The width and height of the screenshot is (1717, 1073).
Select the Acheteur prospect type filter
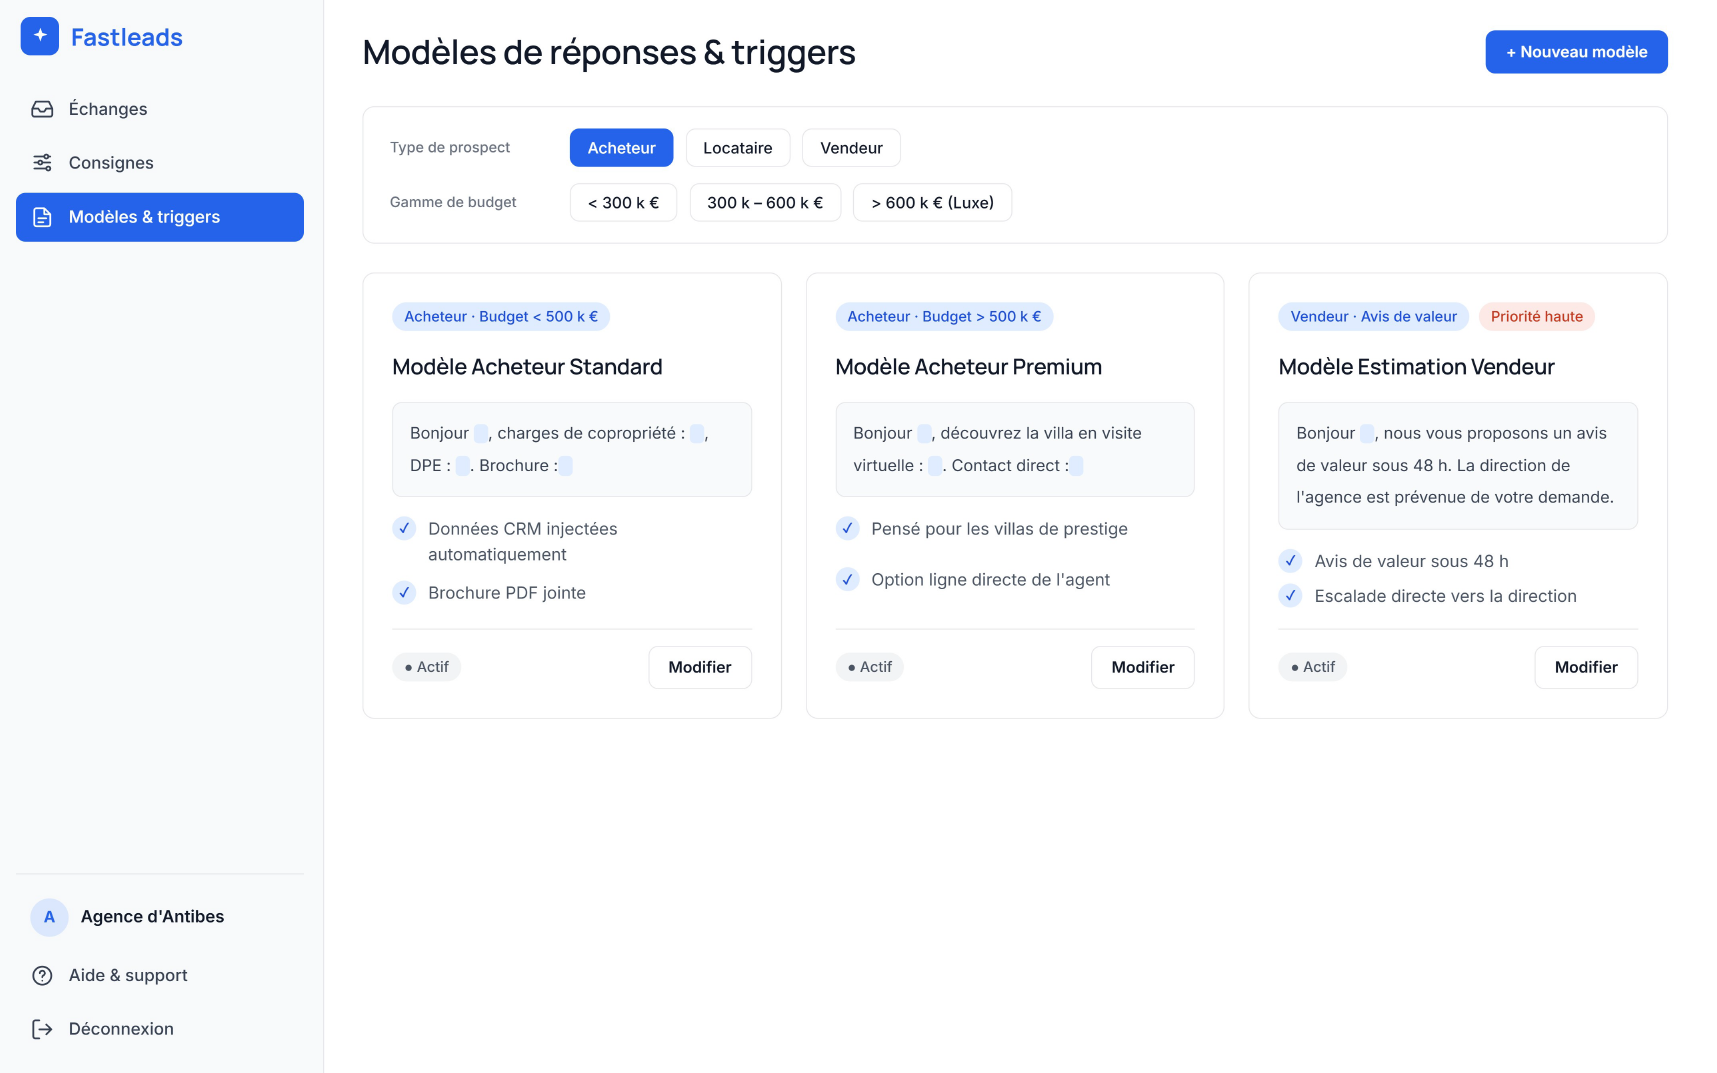[x=621, y=148]
